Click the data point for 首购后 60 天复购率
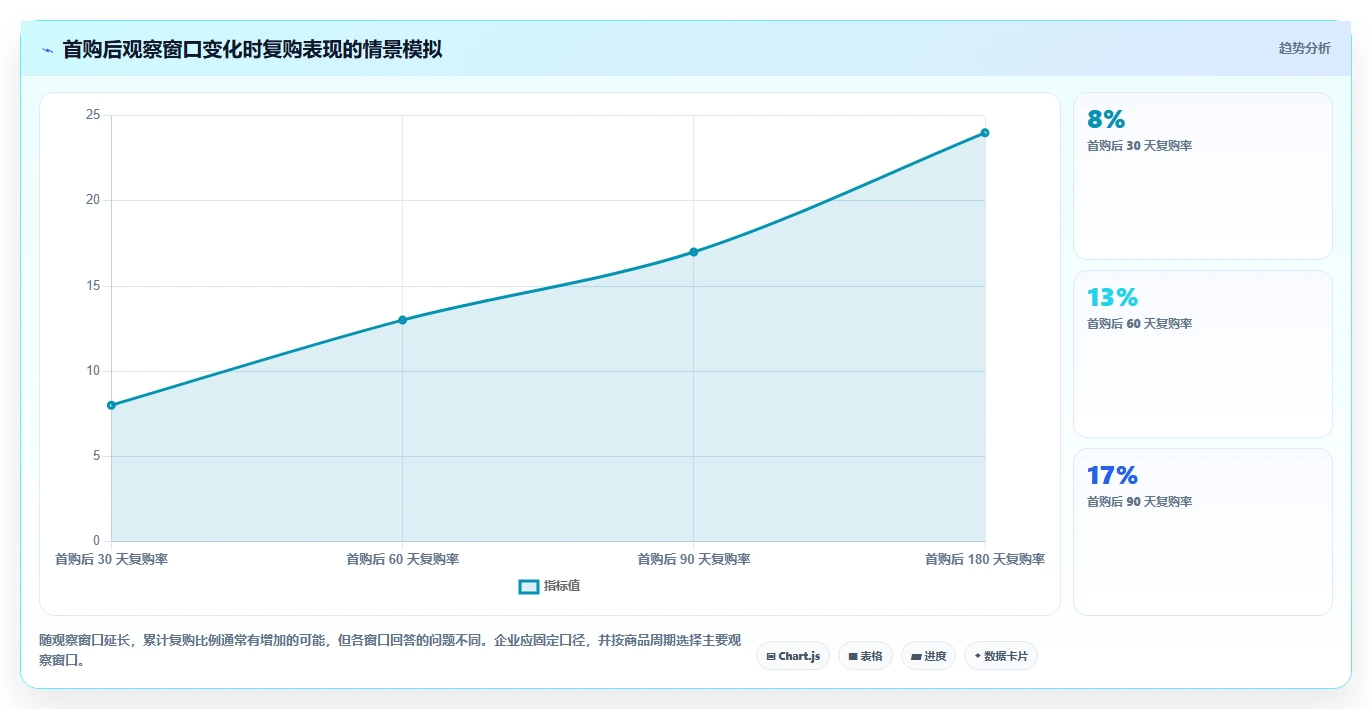1372x709 pixels. coord(402,320)
